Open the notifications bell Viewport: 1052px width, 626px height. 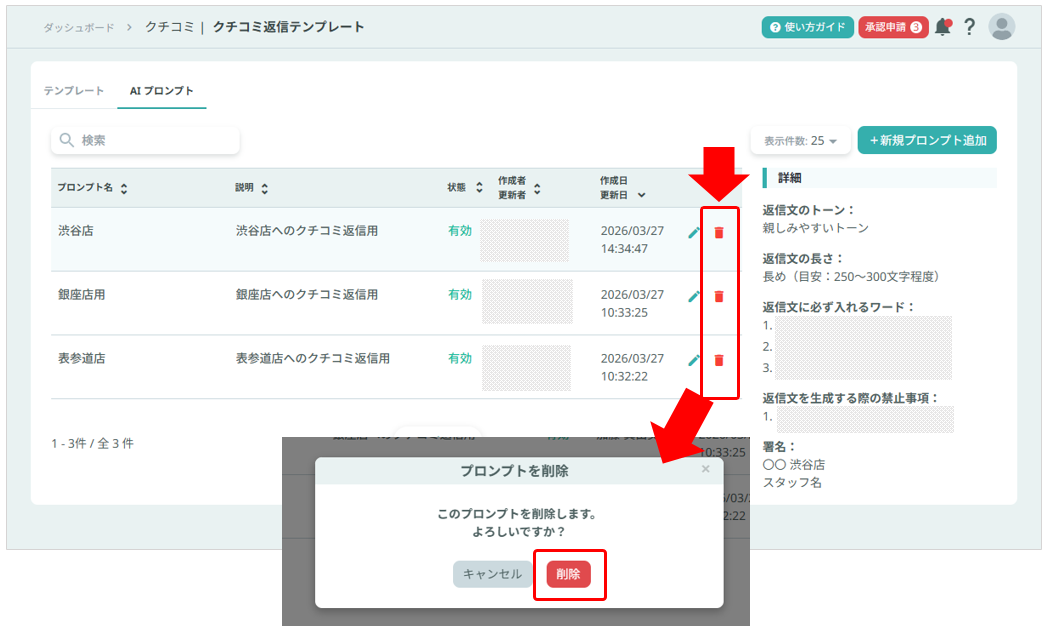[x=942, y=27]
